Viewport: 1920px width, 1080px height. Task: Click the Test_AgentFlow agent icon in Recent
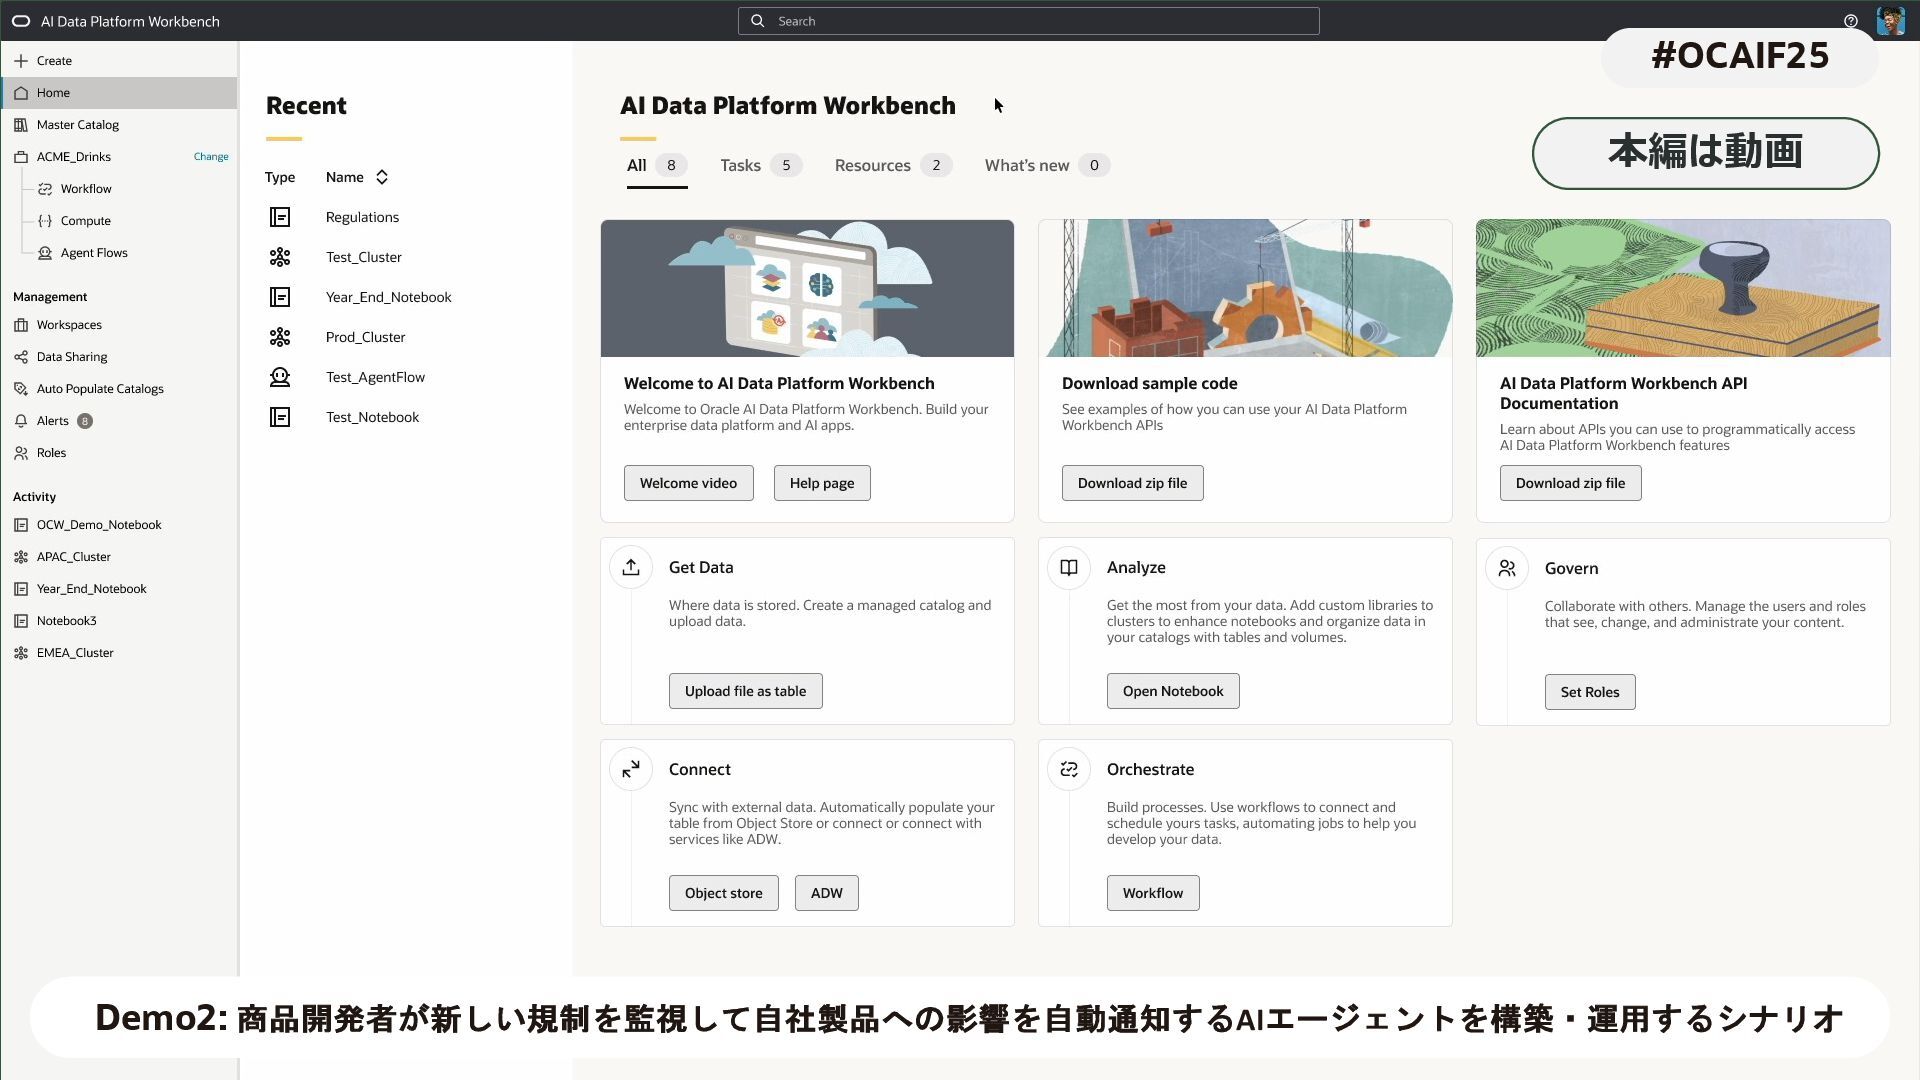(280, 377)
